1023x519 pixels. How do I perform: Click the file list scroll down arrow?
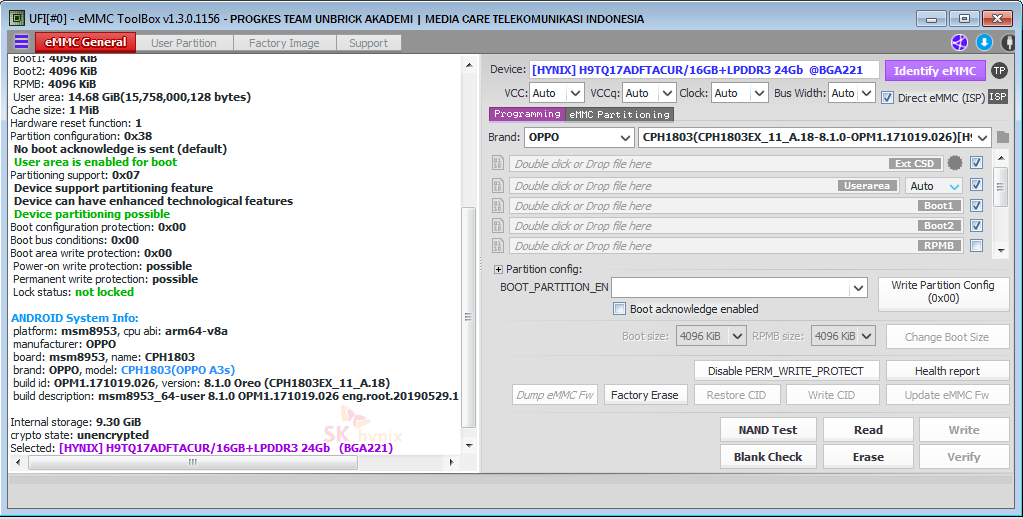pos(1000,250)
